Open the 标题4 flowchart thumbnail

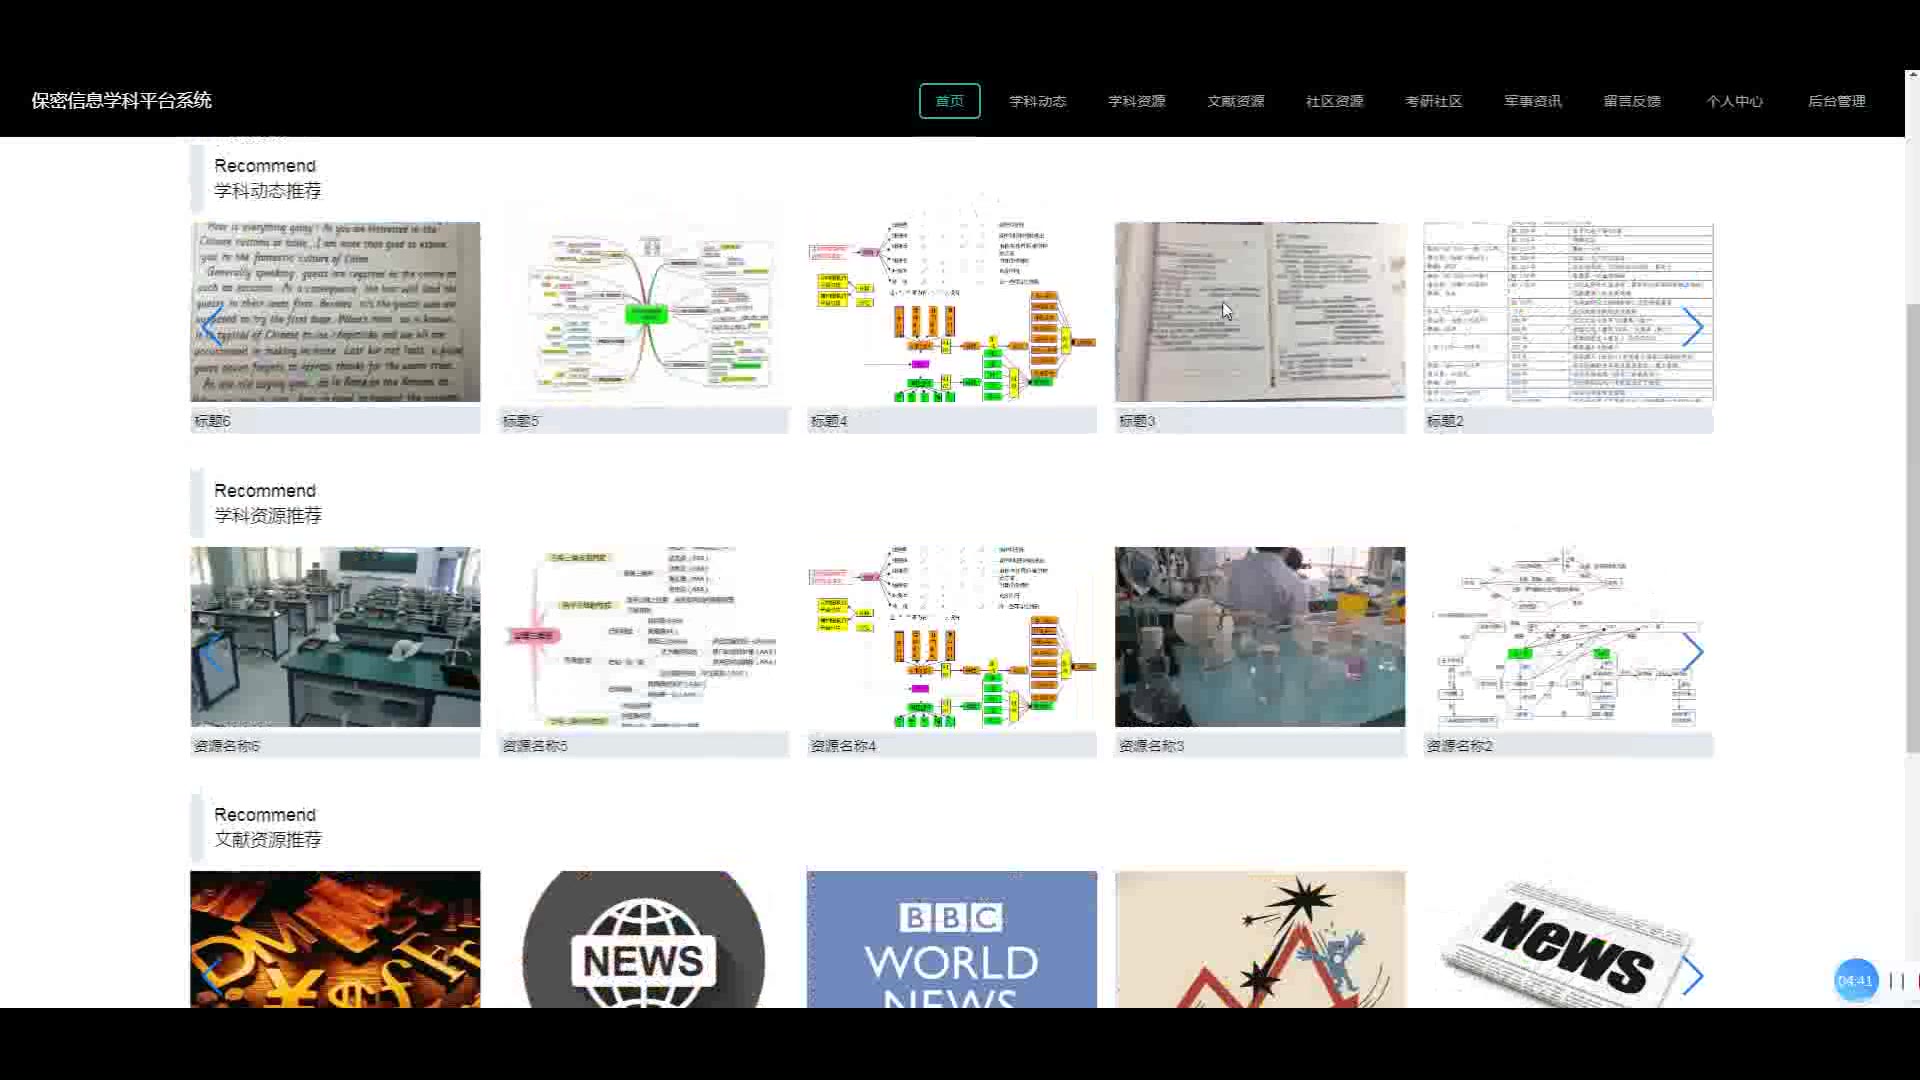tap(951, 312)
